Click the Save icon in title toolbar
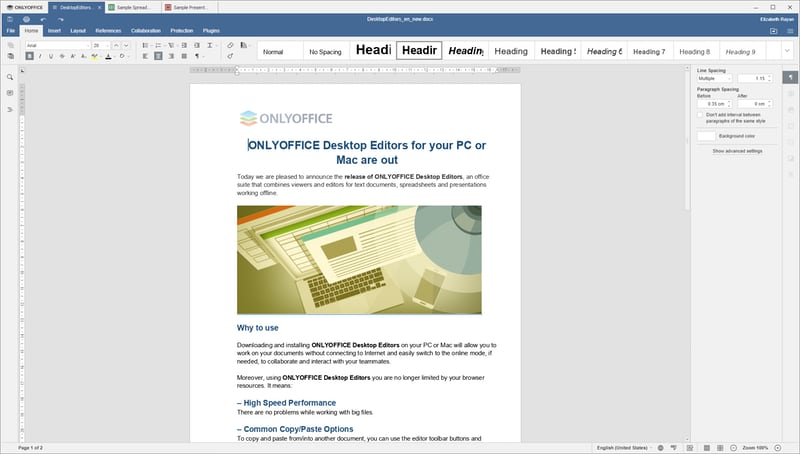Viewport: 800px width, 454px height. 10,19
